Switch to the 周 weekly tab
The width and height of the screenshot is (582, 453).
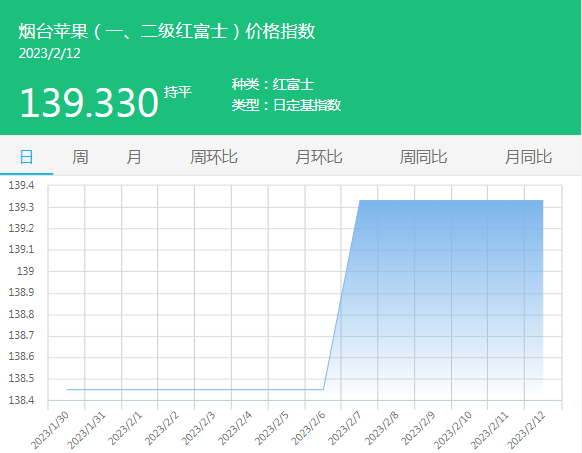coord(80,157)
